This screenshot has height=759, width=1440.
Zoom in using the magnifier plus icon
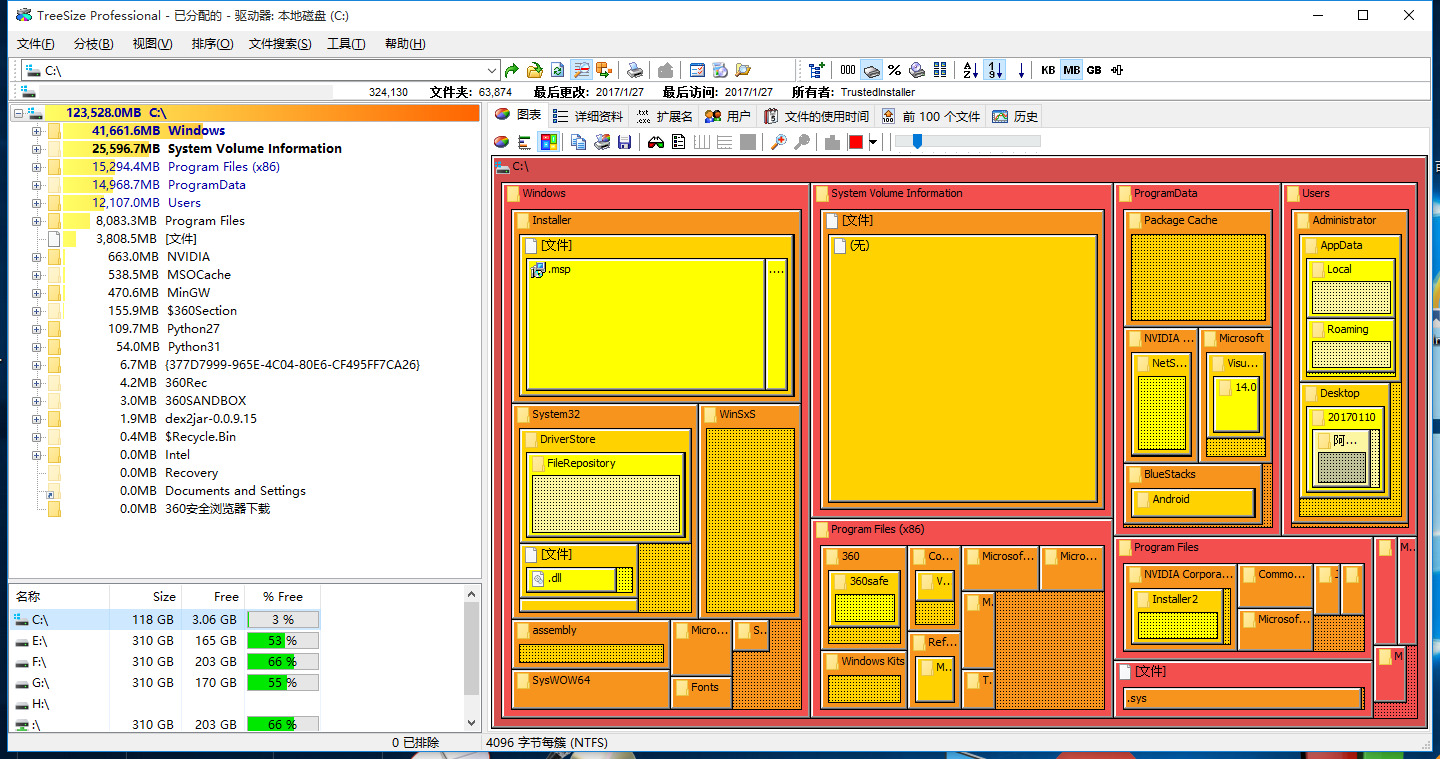(779, 142)
